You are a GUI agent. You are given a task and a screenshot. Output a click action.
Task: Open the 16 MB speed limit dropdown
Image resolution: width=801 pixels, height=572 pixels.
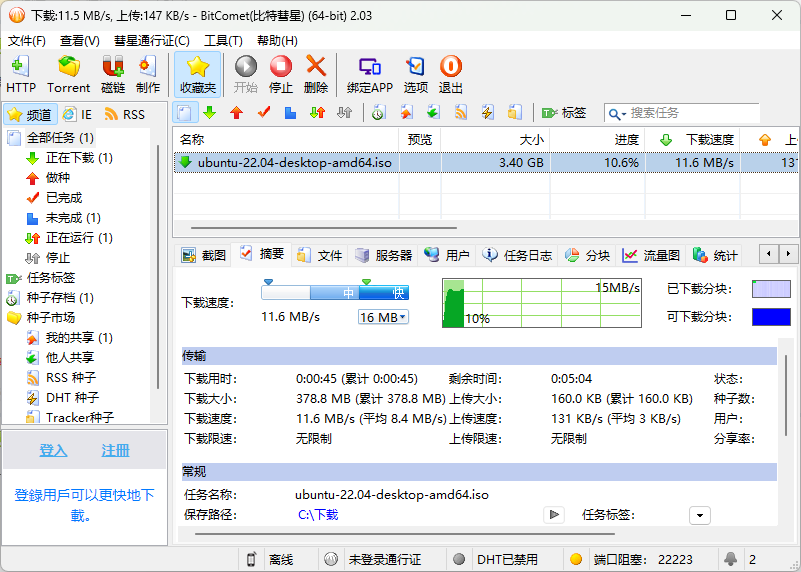click(383, 317)
